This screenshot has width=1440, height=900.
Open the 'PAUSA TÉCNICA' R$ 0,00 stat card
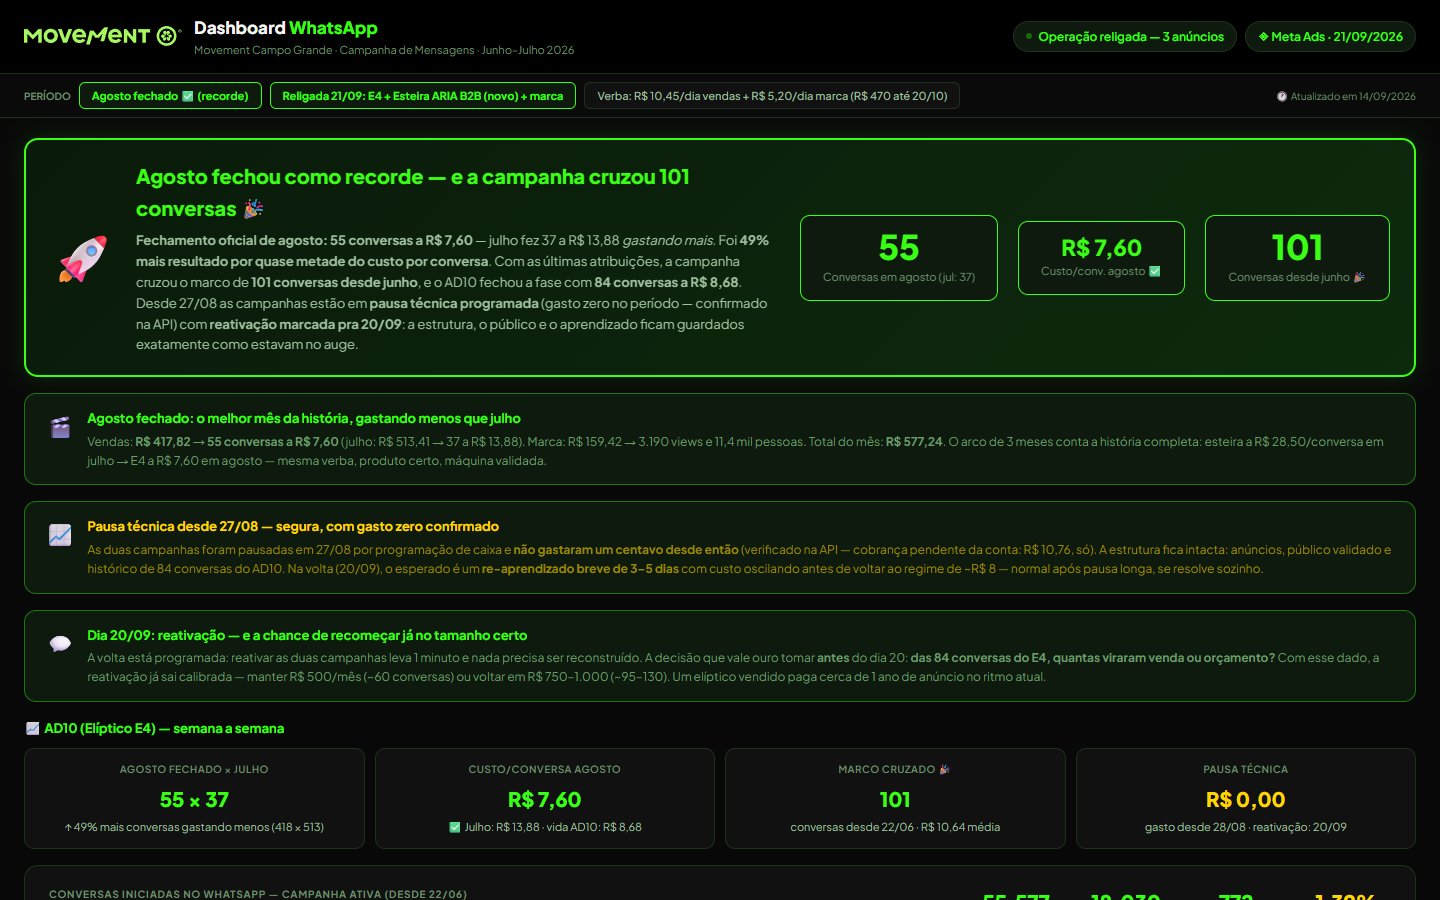(1246, 799)
